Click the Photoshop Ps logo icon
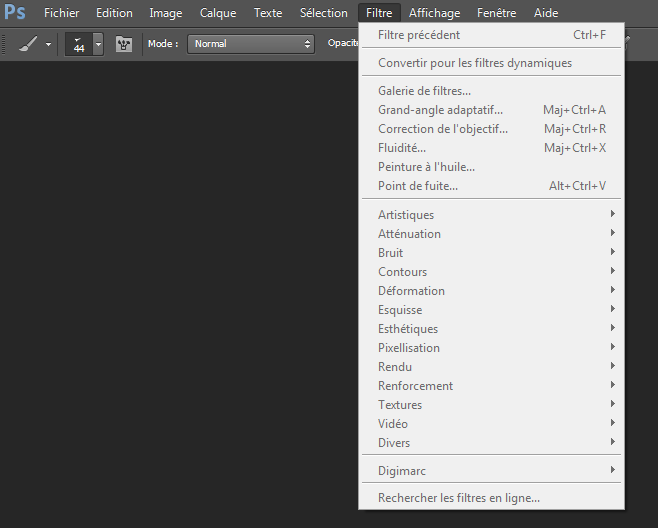 pyautogui.click(x=15, y=13)
